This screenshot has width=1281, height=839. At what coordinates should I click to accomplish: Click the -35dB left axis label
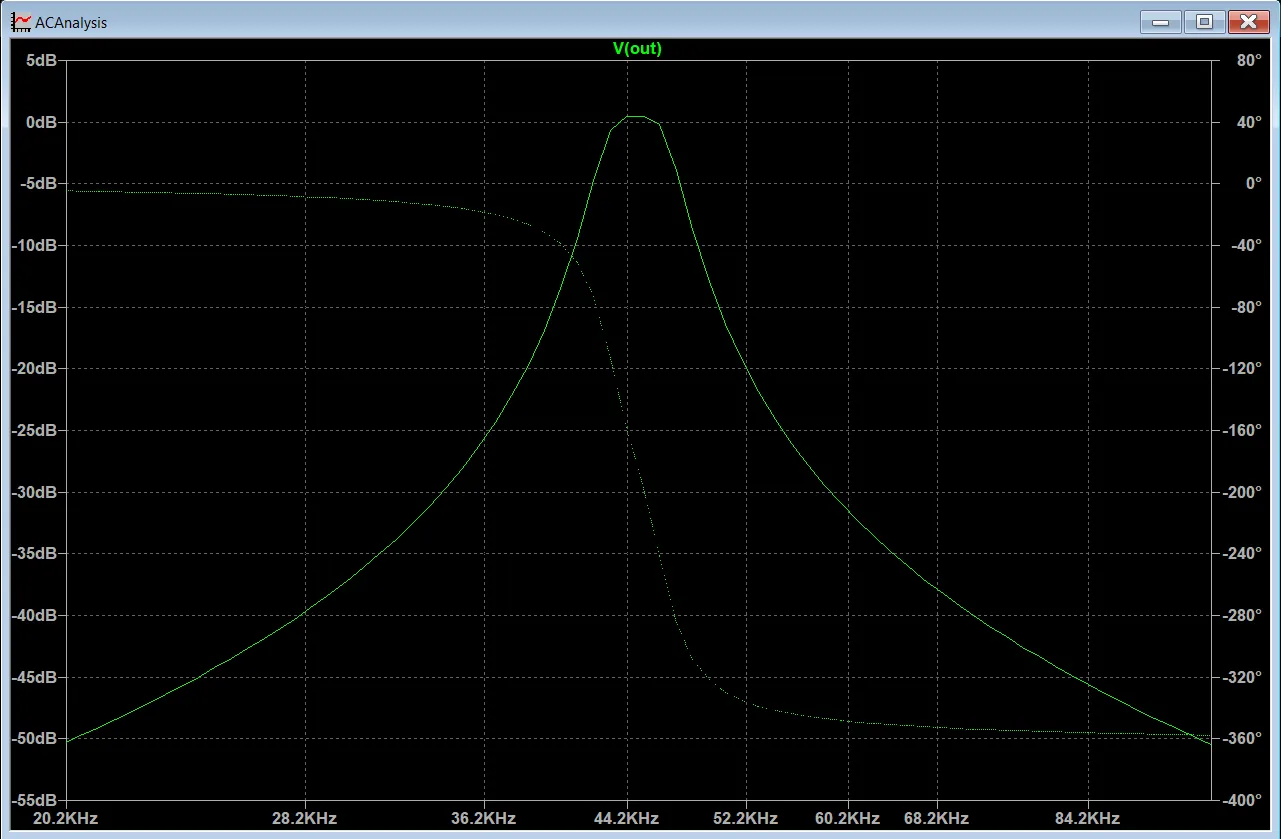coord(35,554)
